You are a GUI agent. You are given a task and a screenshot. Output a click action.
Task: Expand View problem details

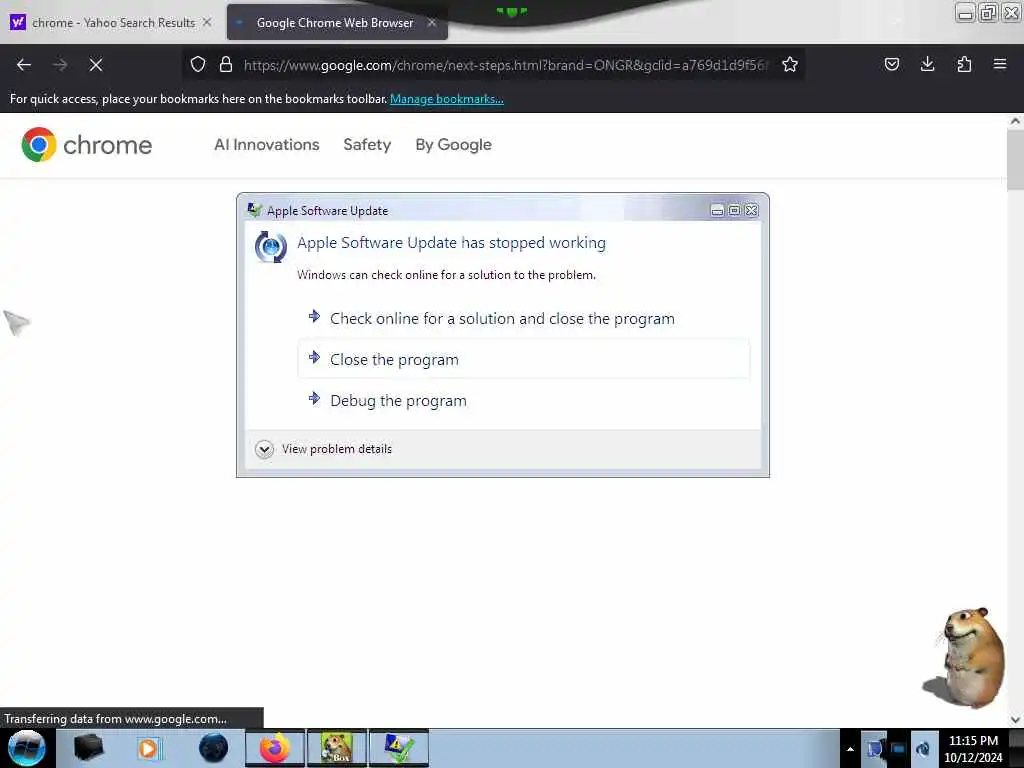point(323,449)
